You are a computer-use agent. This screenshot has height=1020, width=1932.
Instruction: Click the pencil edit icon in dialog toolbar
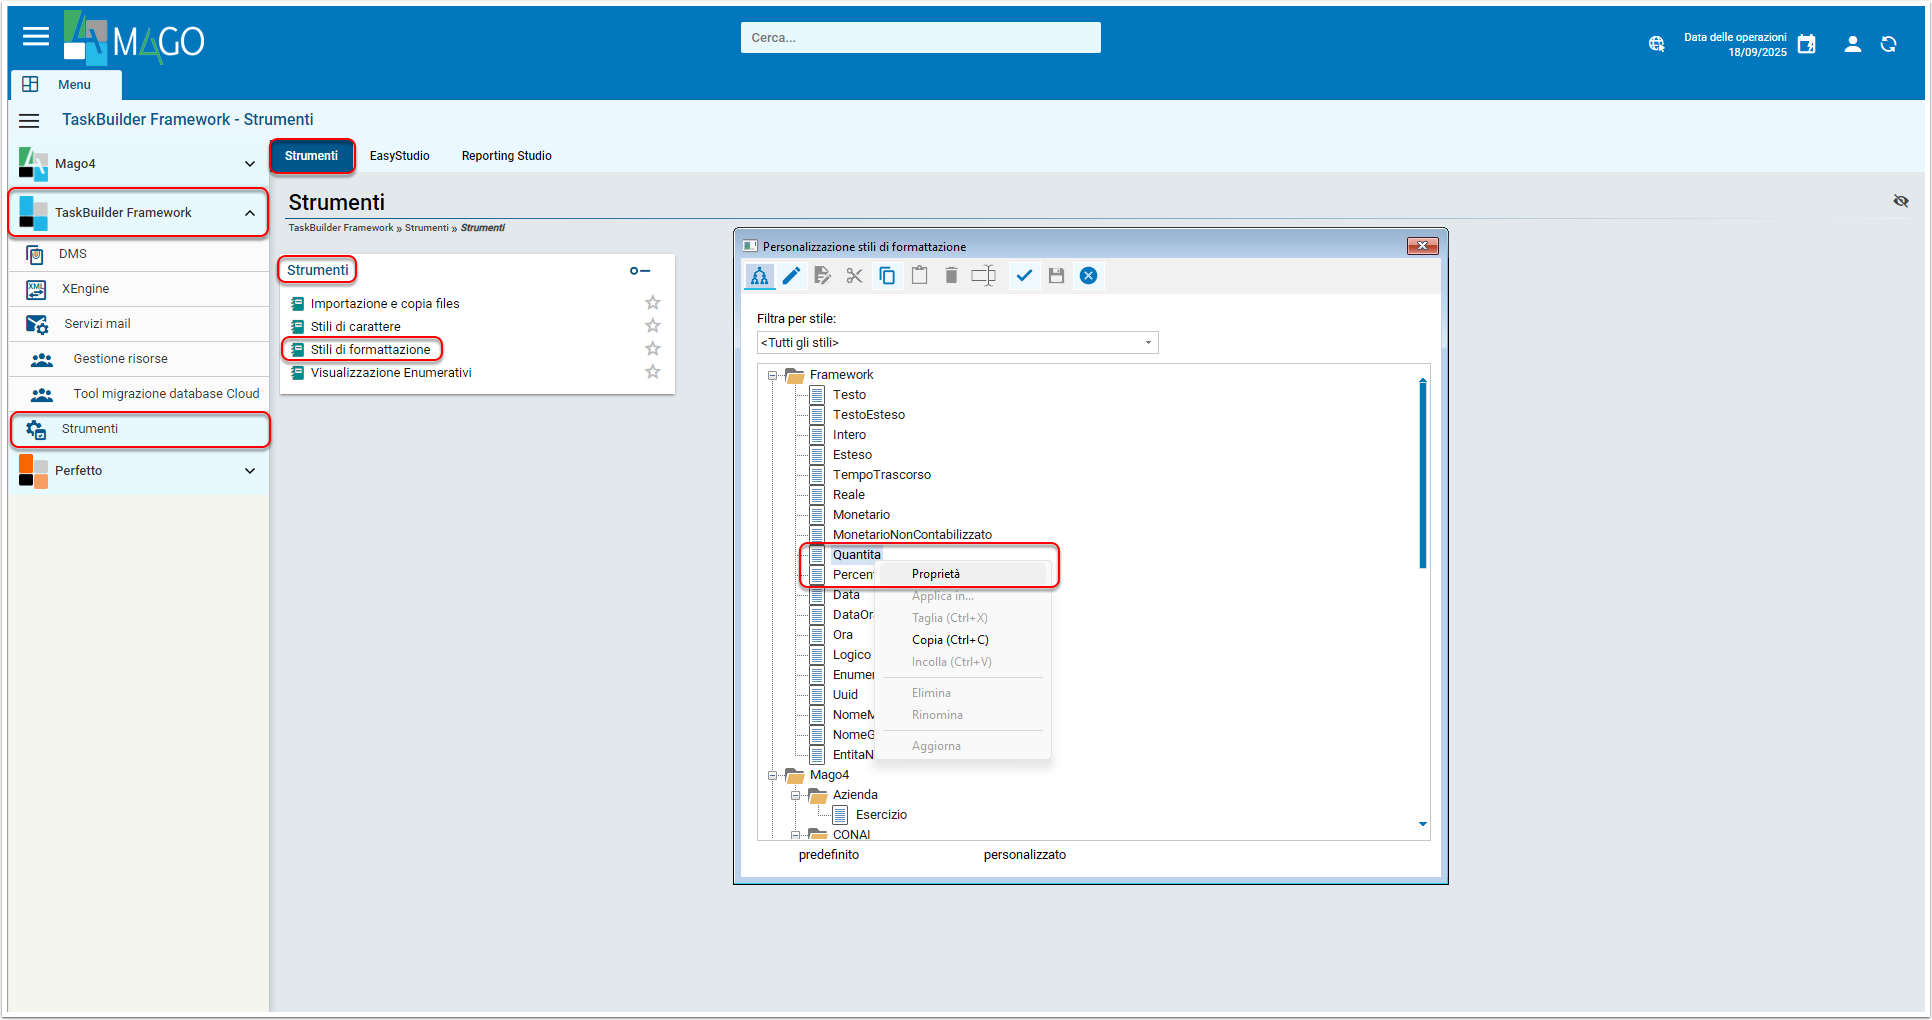[x=791, y=276]
